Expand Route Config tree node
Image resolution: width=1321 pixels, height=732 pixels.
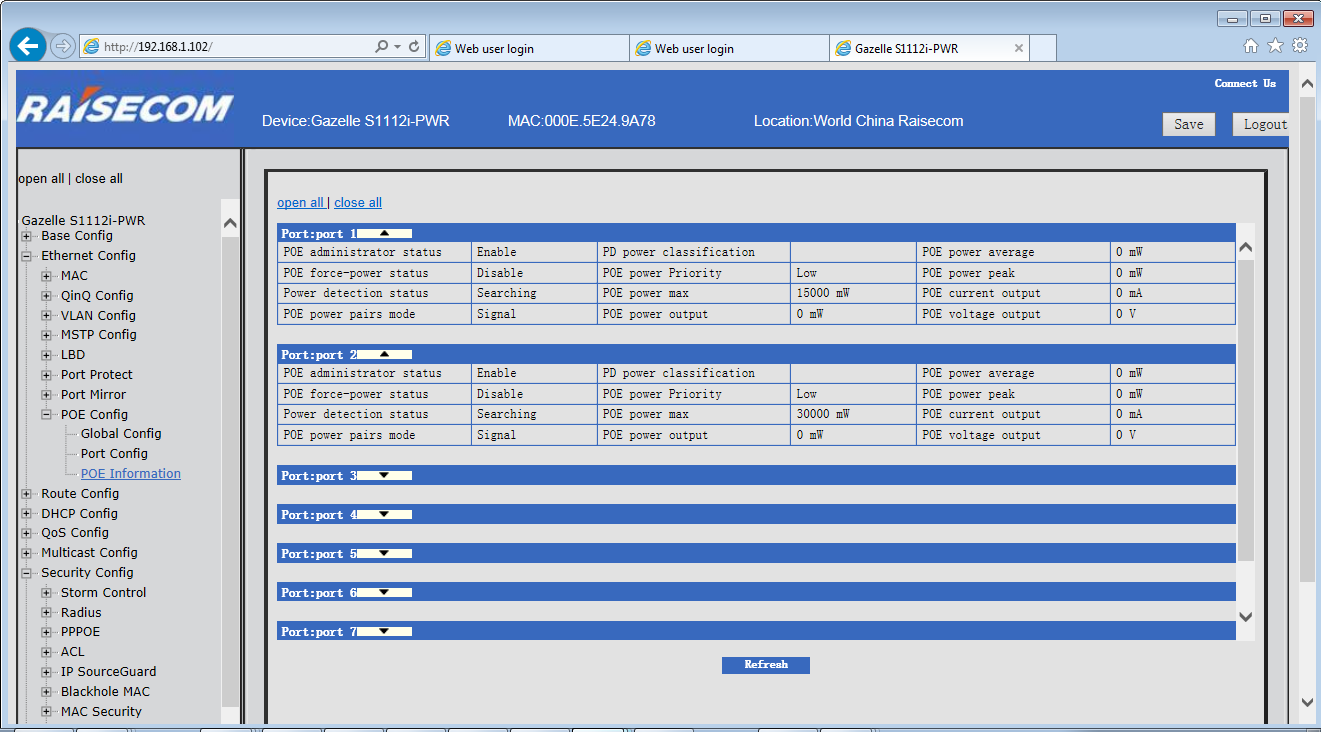coord(27,494)
